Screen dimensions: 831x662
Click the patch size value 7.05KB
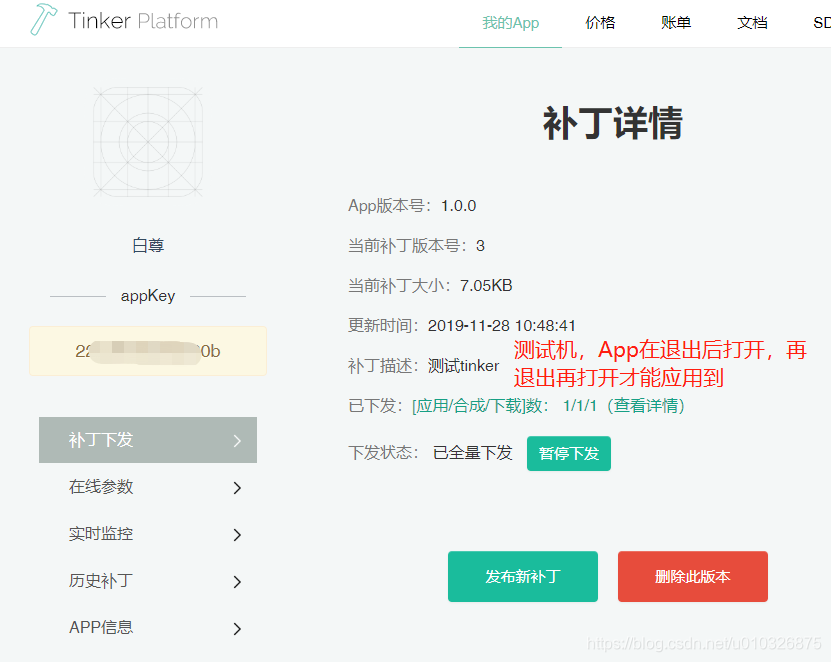(x=486, y=286)
